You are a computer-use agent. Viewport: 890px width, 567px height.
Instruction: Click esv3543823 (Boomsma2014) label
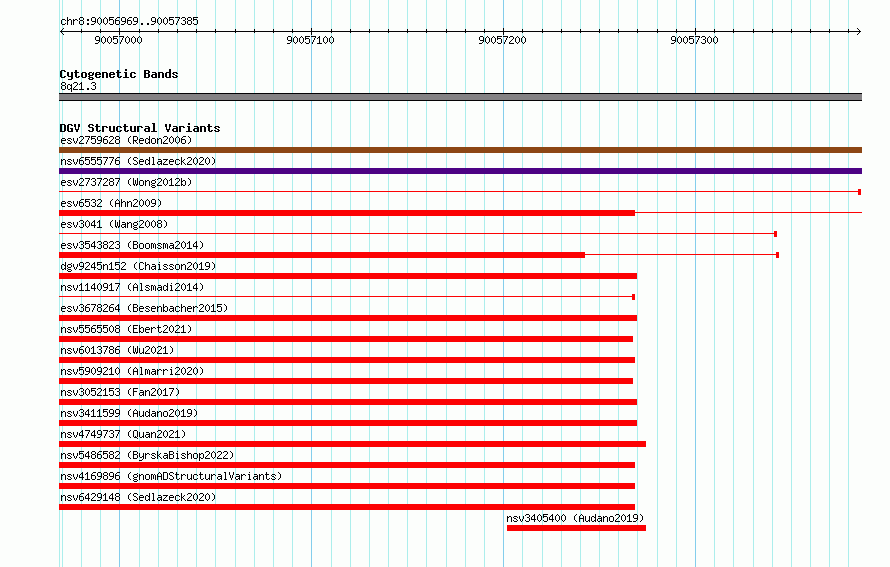click(x=132, y=245)
